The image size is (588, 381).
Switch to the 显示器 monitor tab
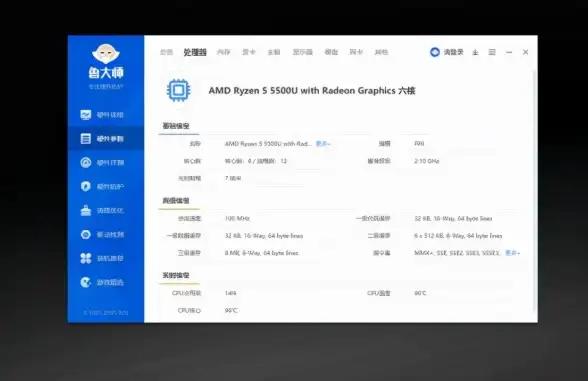click(x=303, y=52)
